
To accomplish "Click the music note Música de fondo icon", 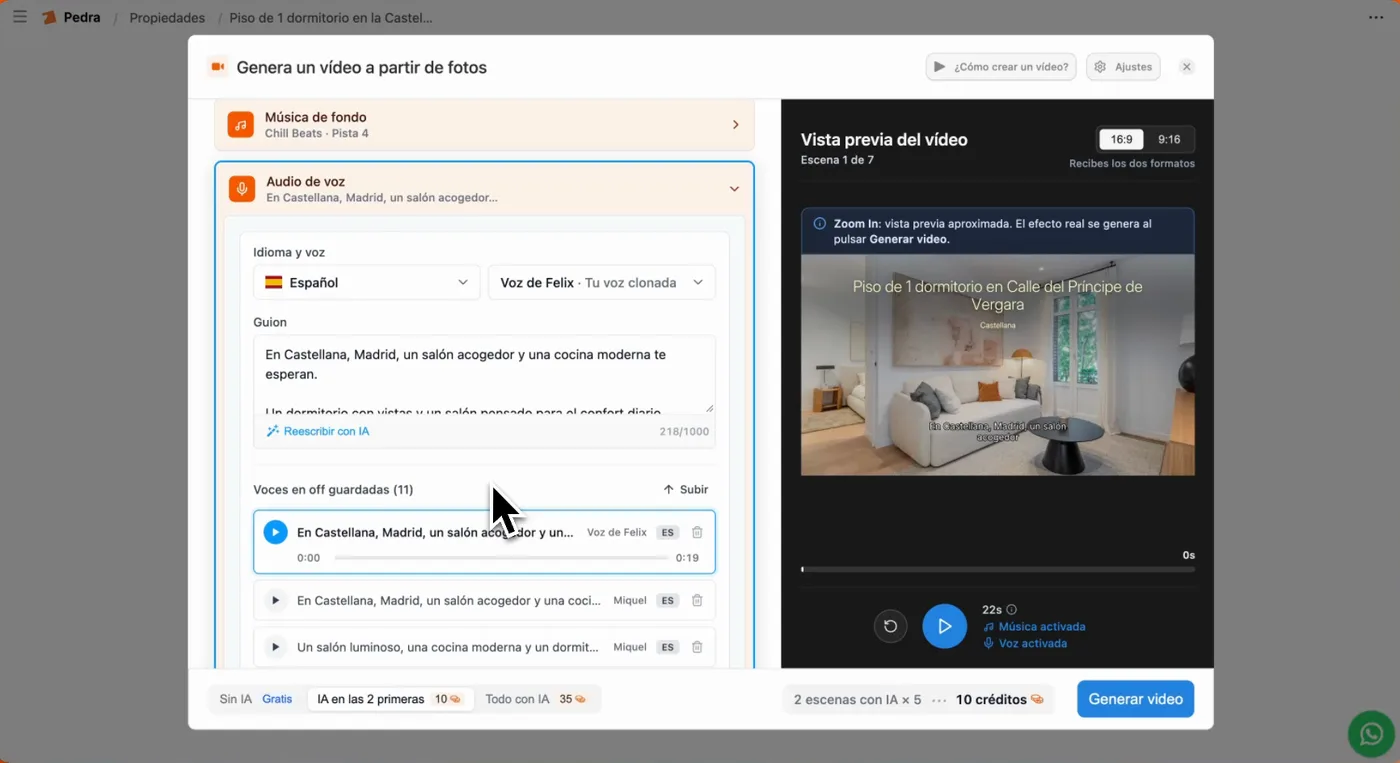I will [x=240, y=125].
